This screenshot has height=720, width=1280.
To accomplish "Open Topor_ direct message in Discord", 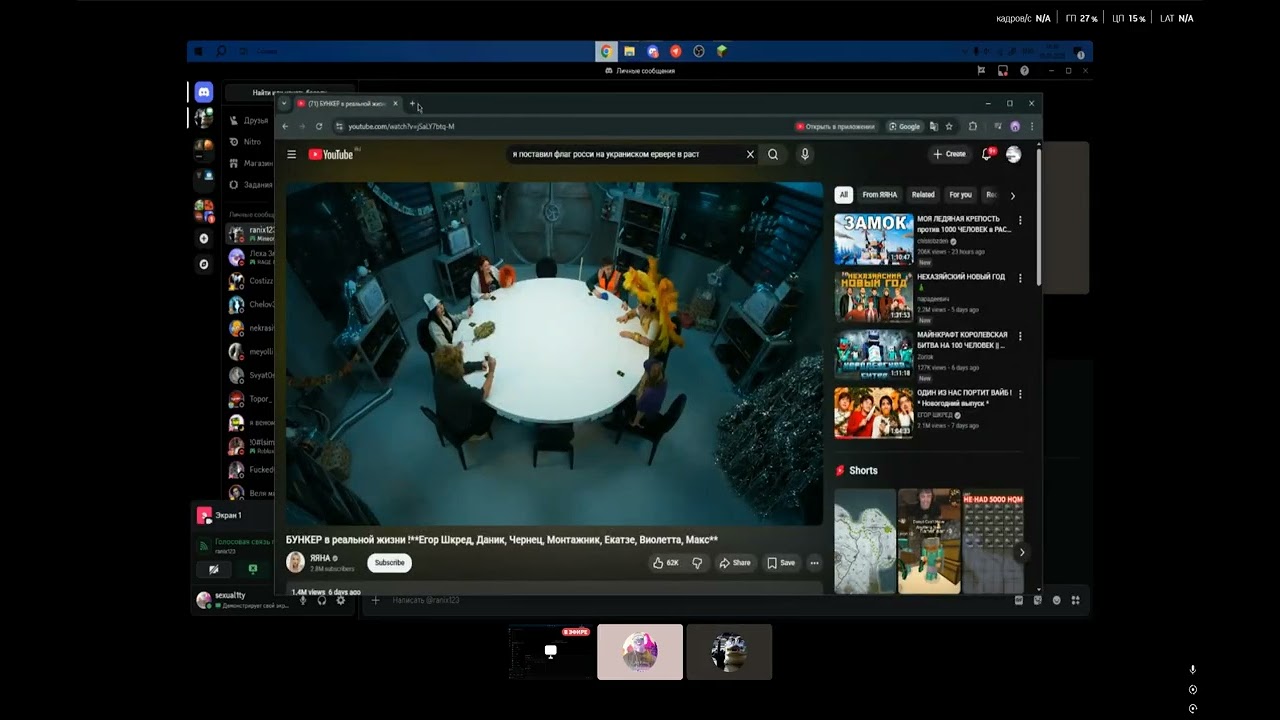I will [x=250, y=399].
